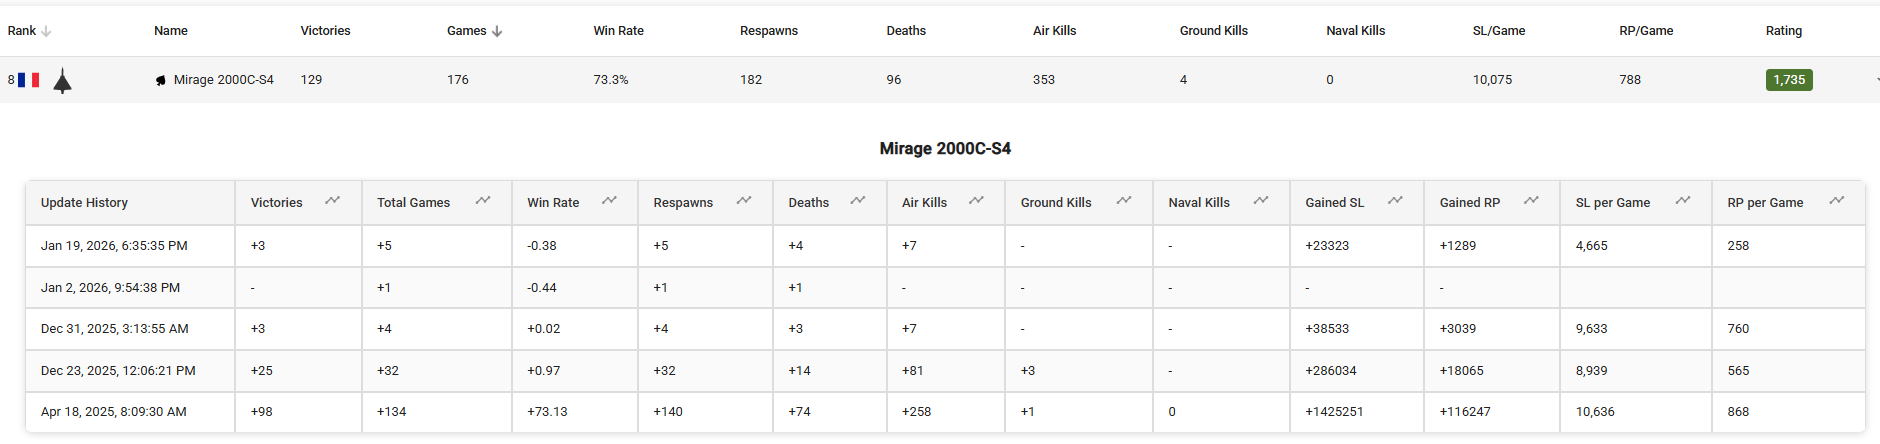Select the Jan 19, 2026 update history row
The image size is (1880, 444).
114,246
